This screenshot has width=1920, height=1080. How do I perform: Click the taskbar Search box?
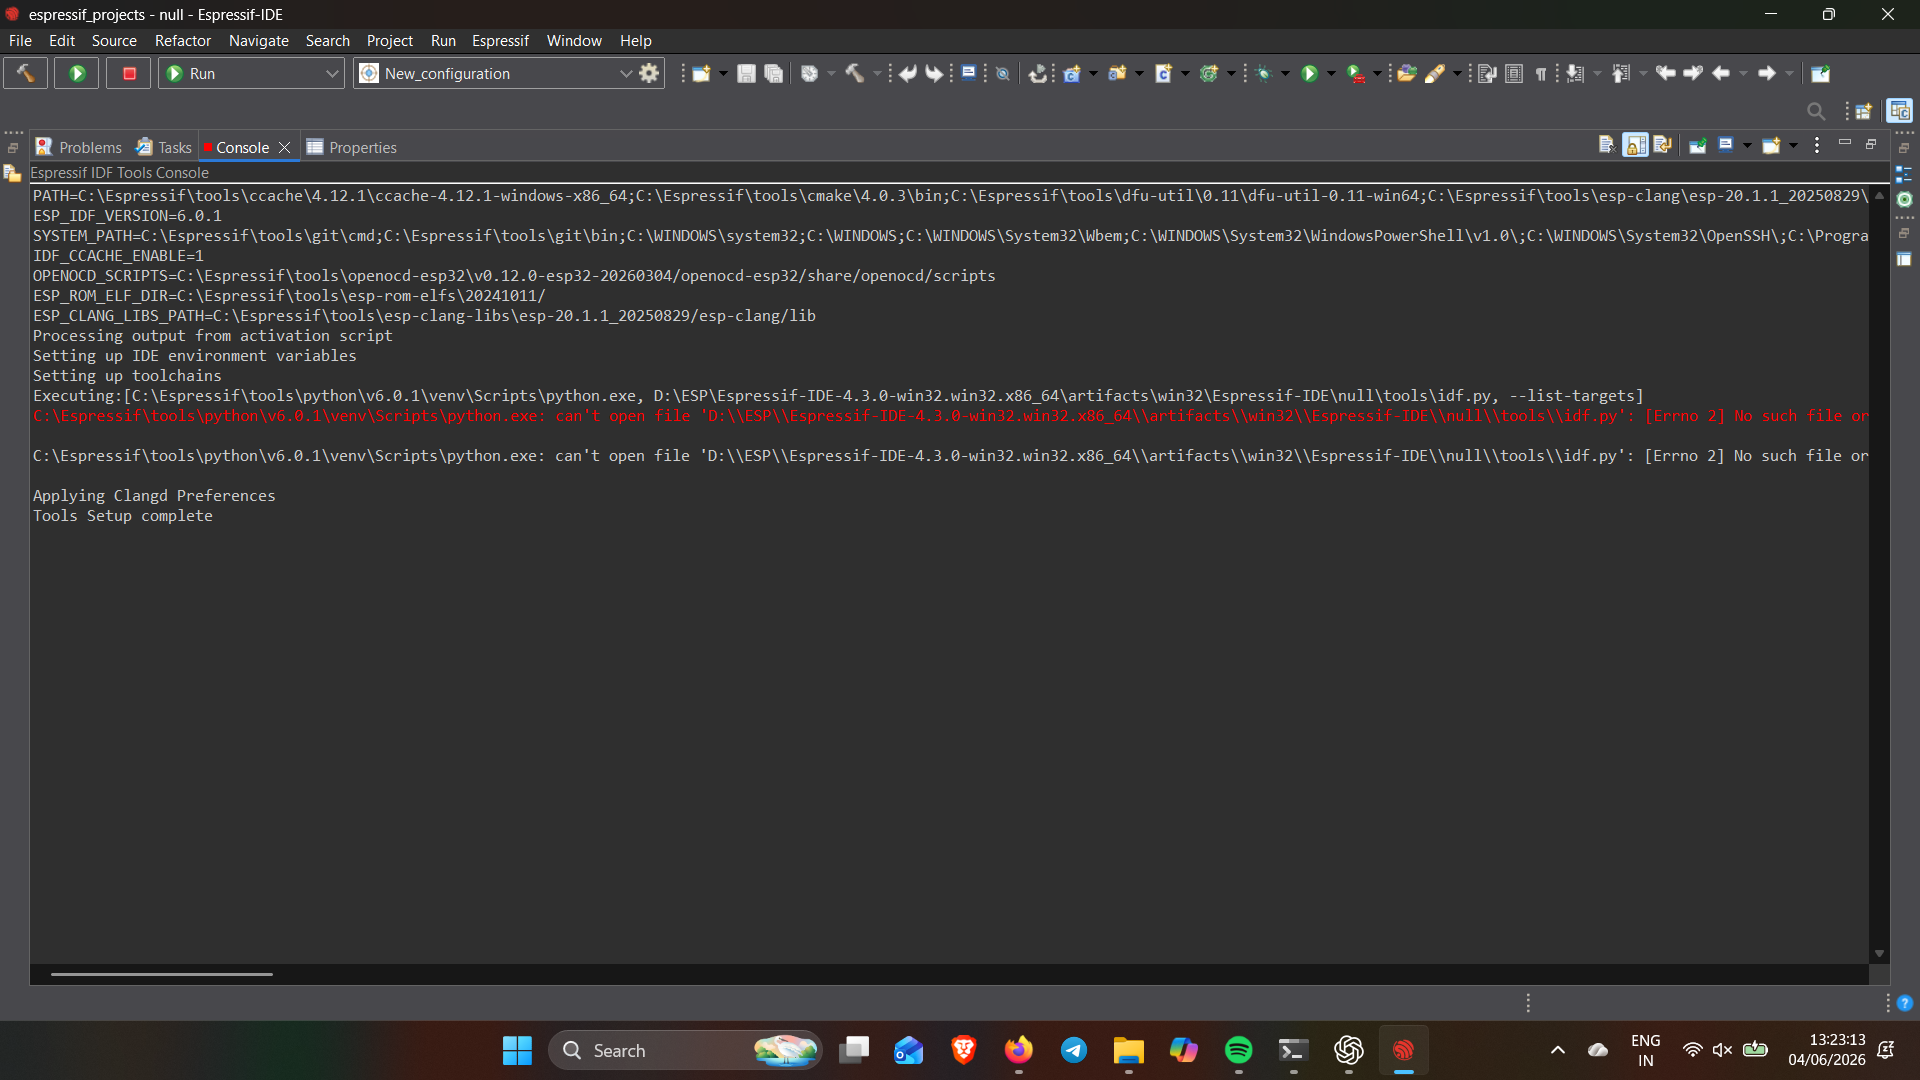[685, 1050]
